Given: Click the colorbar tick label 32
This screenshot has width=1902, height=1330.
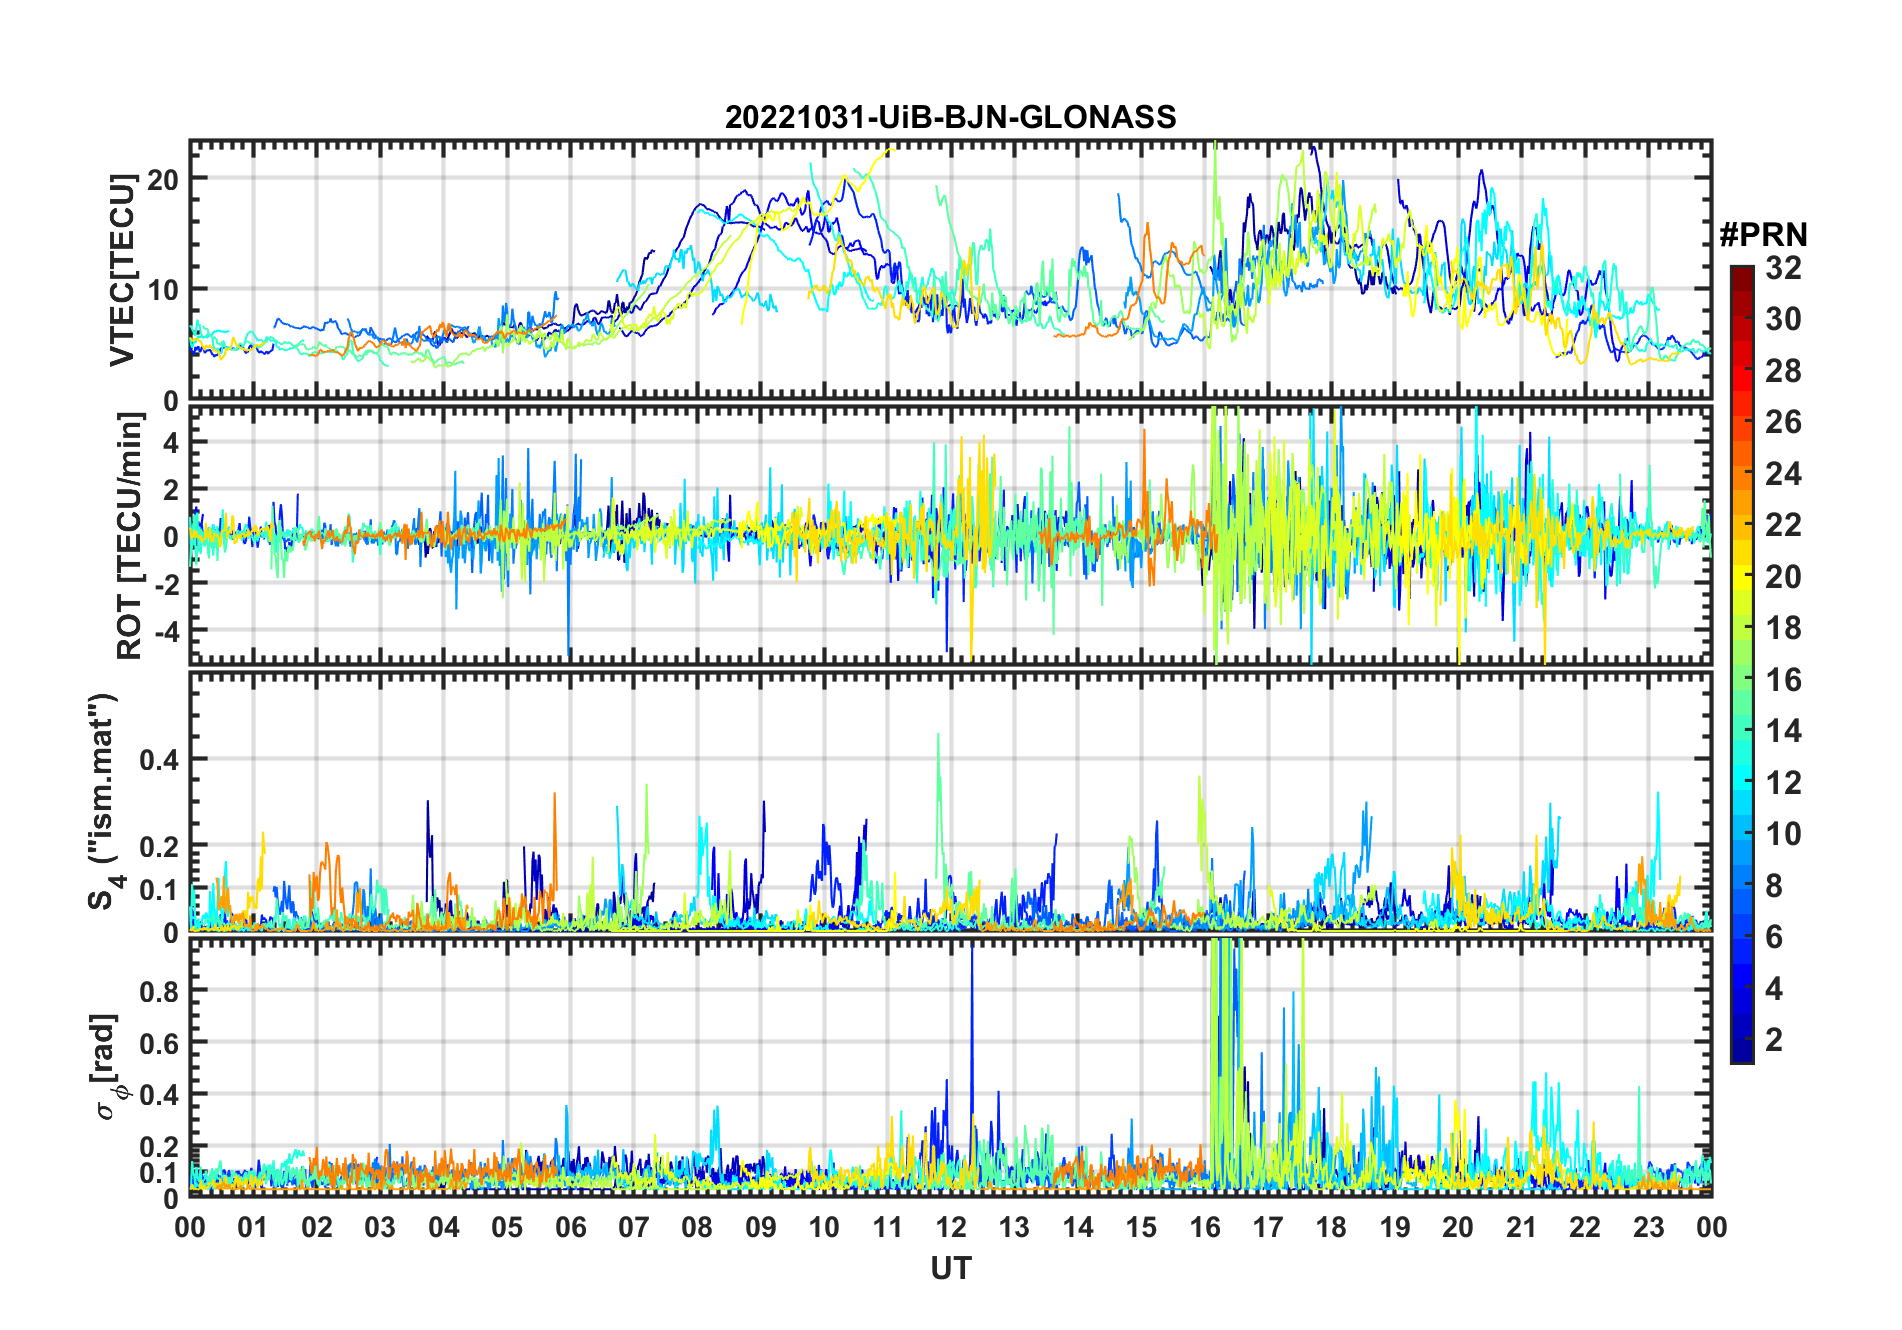Looking at the screenshot, I should tap(1783, 268).
